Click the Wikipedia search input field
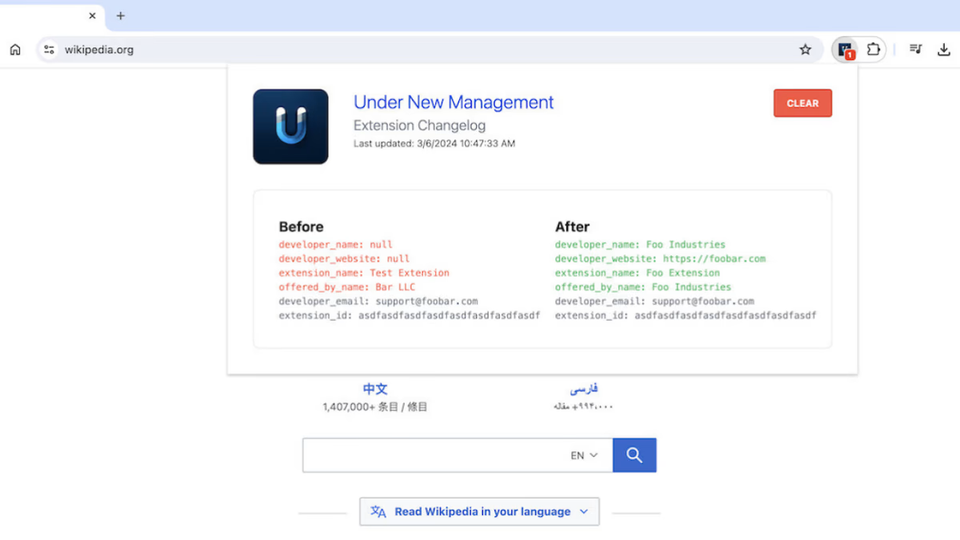The width and height of the screenshot is (960, 540). [x=435, y=455]
